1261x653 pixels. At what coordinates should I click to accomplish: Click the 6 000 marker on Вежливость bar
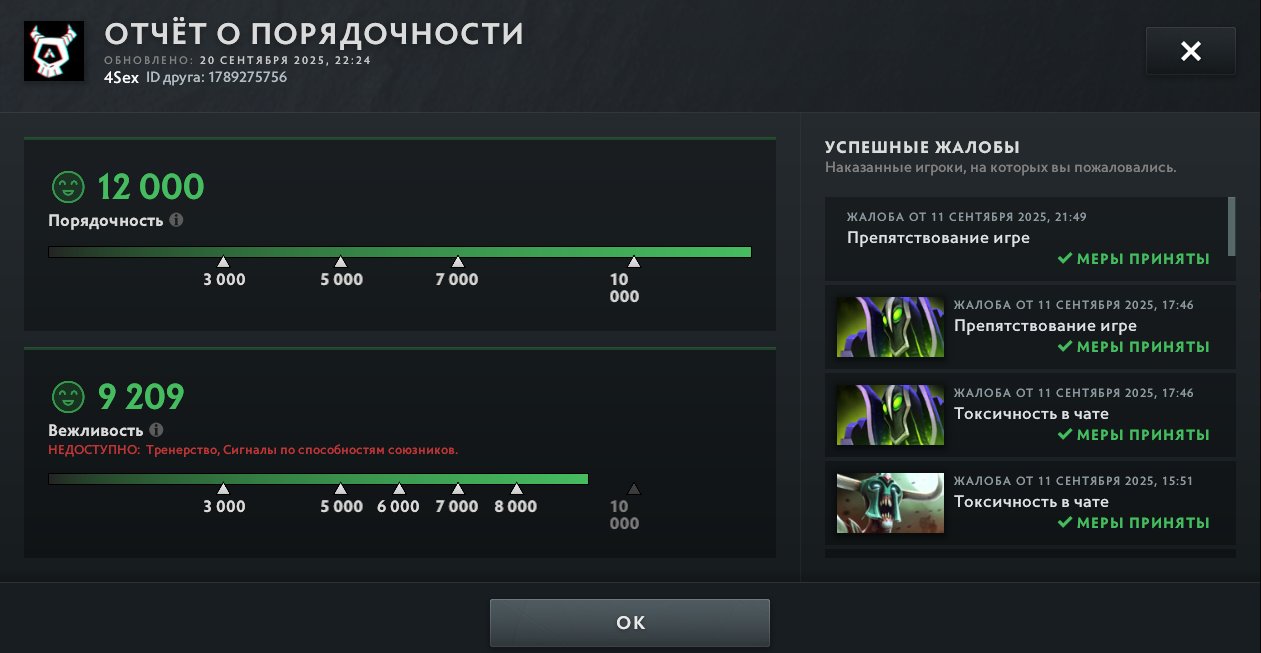point(399,489)
